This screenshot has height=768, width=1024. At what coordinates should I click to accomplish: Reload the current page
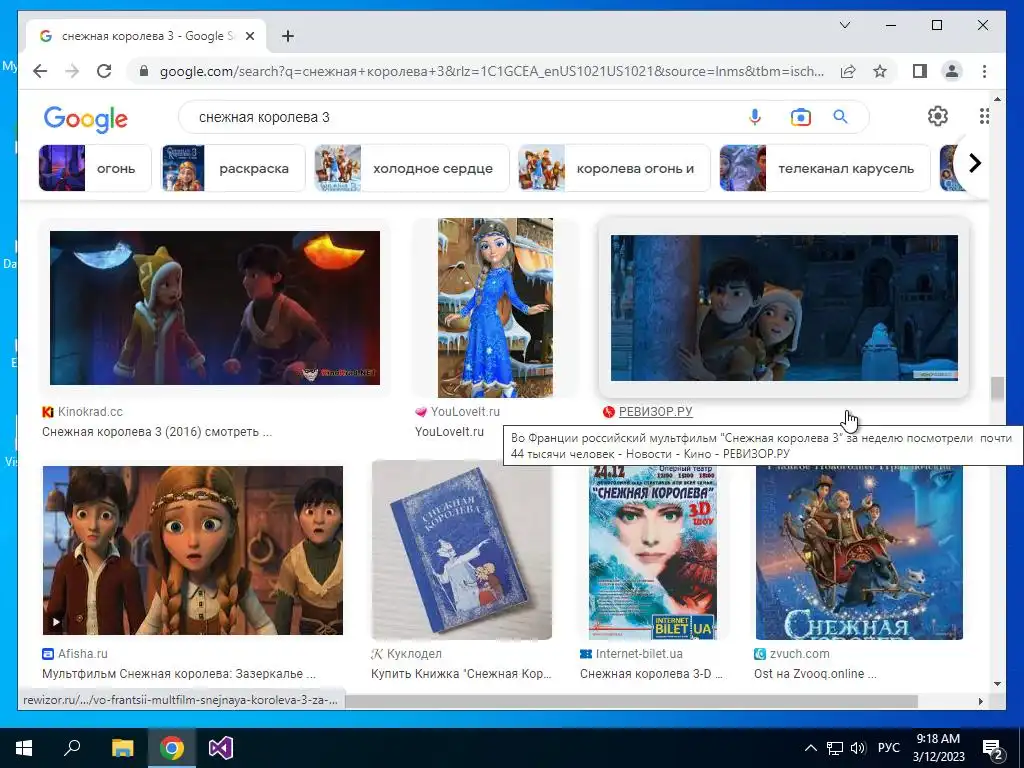point(104,71)
